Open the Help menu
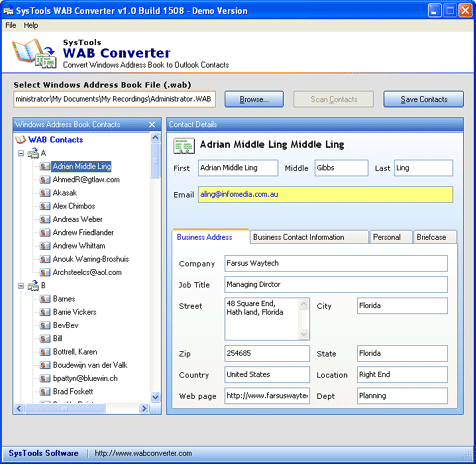Image resolution: width=476 pixels, height=465 pixels. click(31, 25)
